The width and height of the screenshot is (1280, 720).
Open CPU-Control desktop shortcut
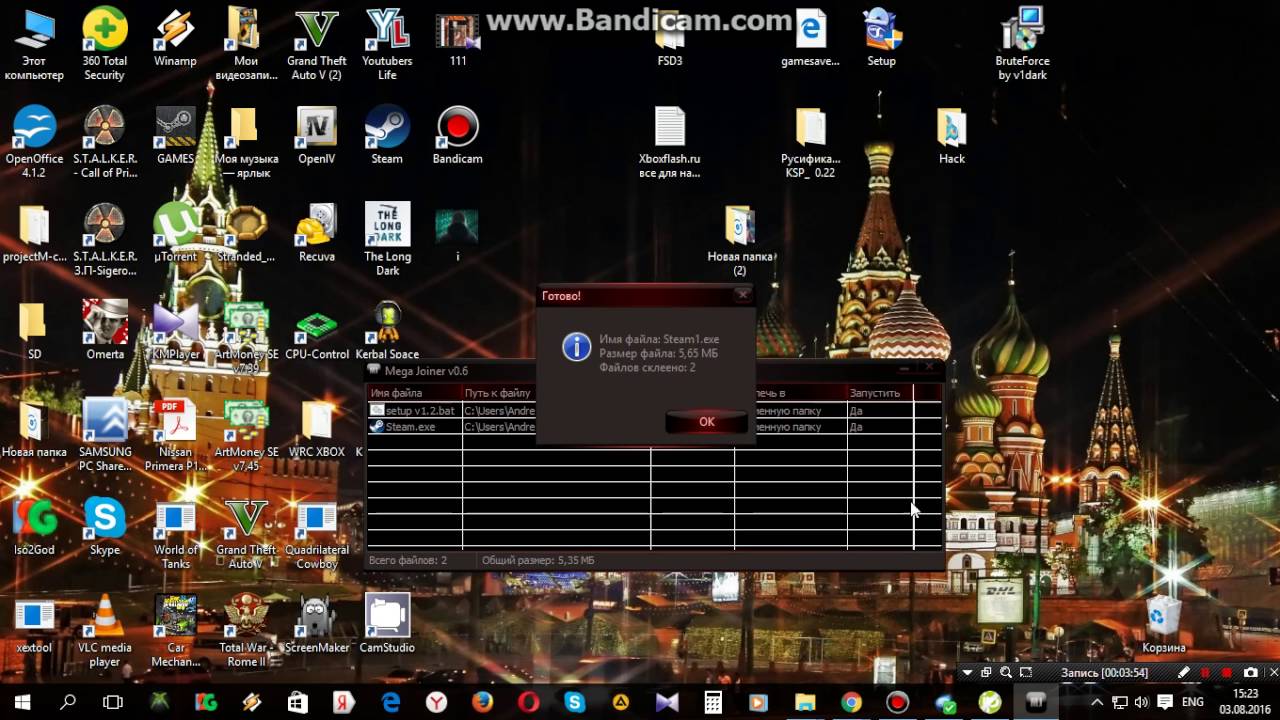click(x=316, y=331)
